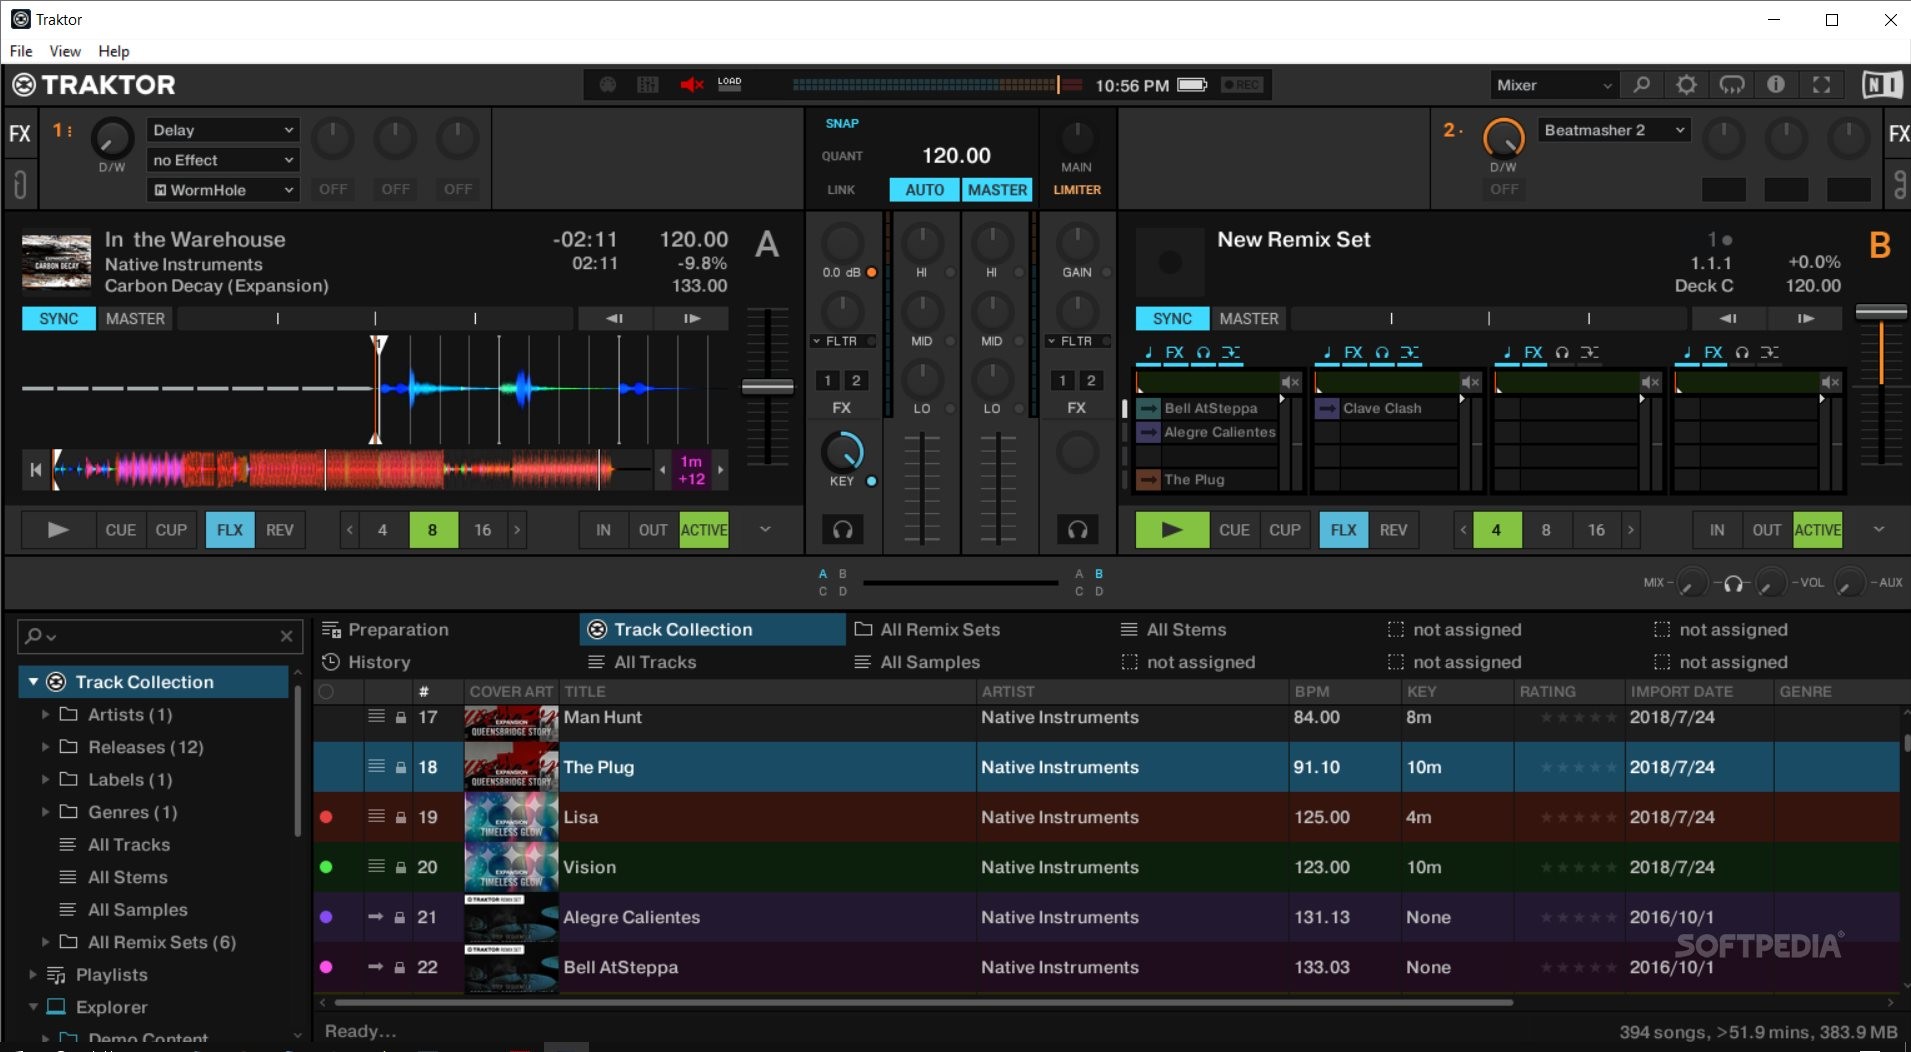Click the Deck A KEY knob
This screenshot has height=1052, width=1911.
(x=842, y=452)
